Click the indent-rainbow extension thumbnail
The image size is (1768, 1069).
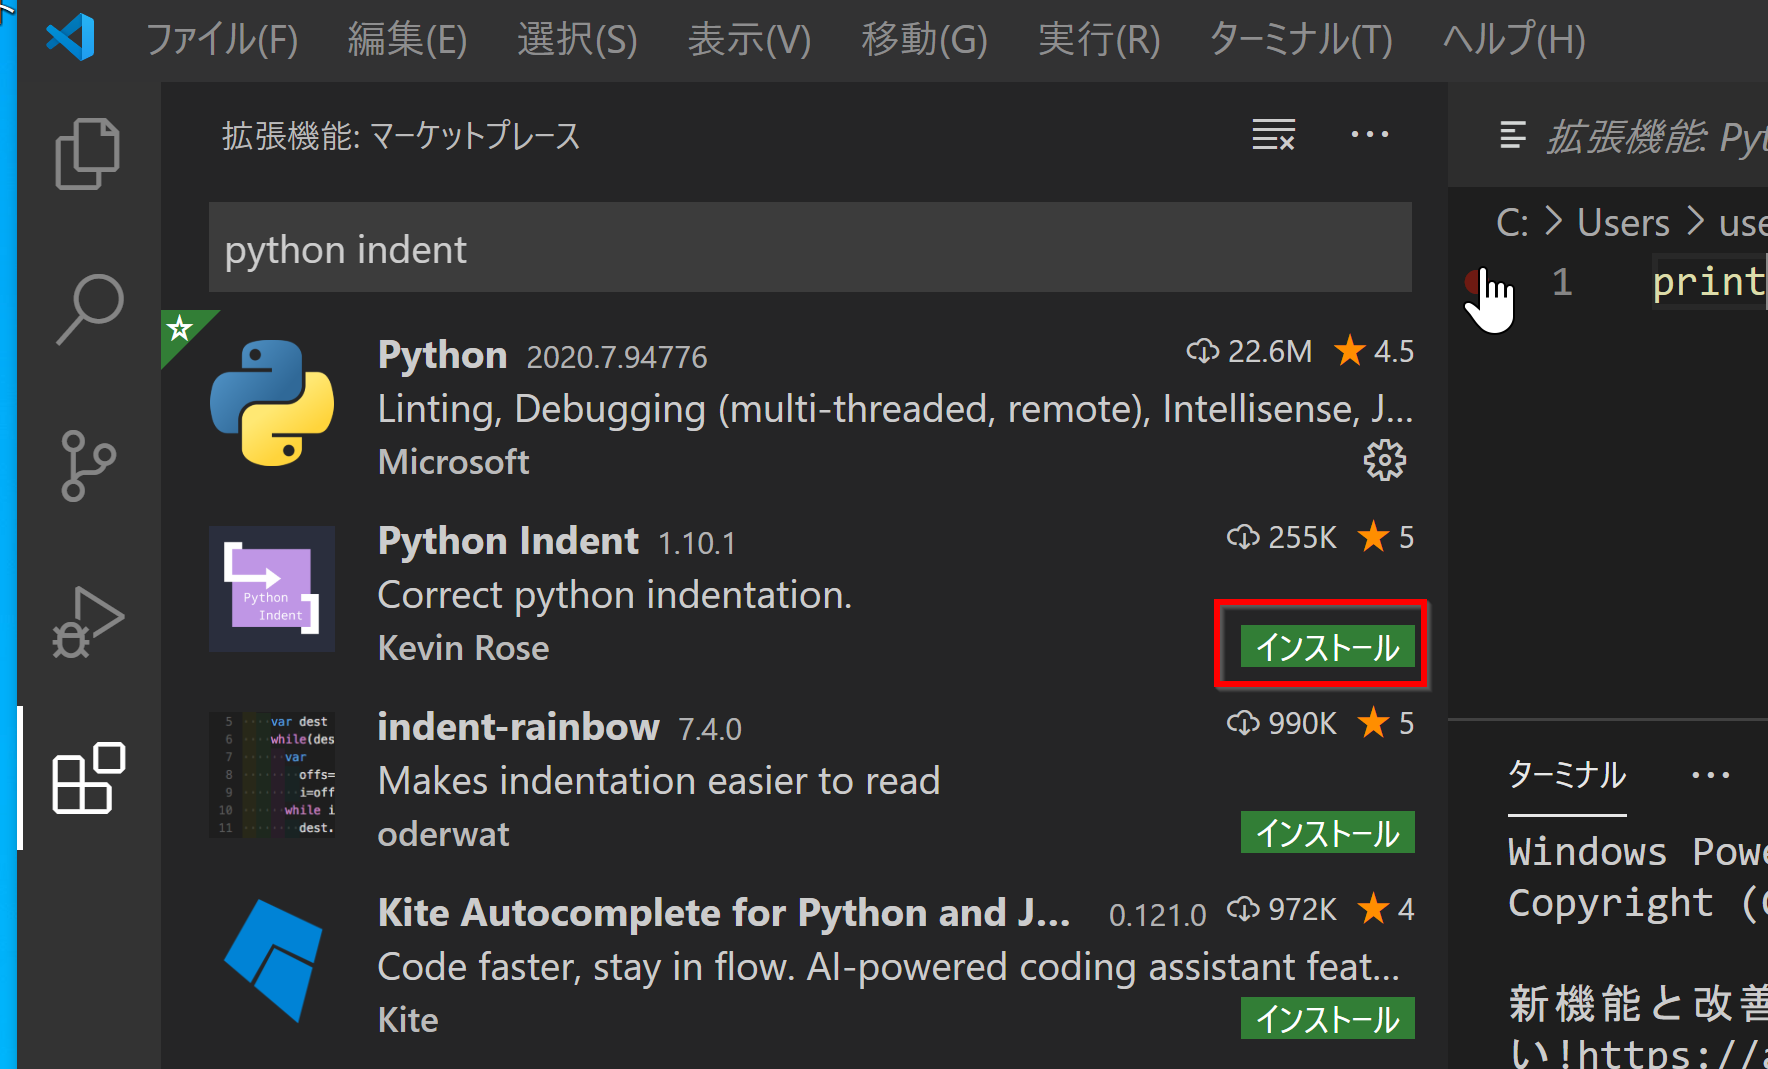(272, 775)
